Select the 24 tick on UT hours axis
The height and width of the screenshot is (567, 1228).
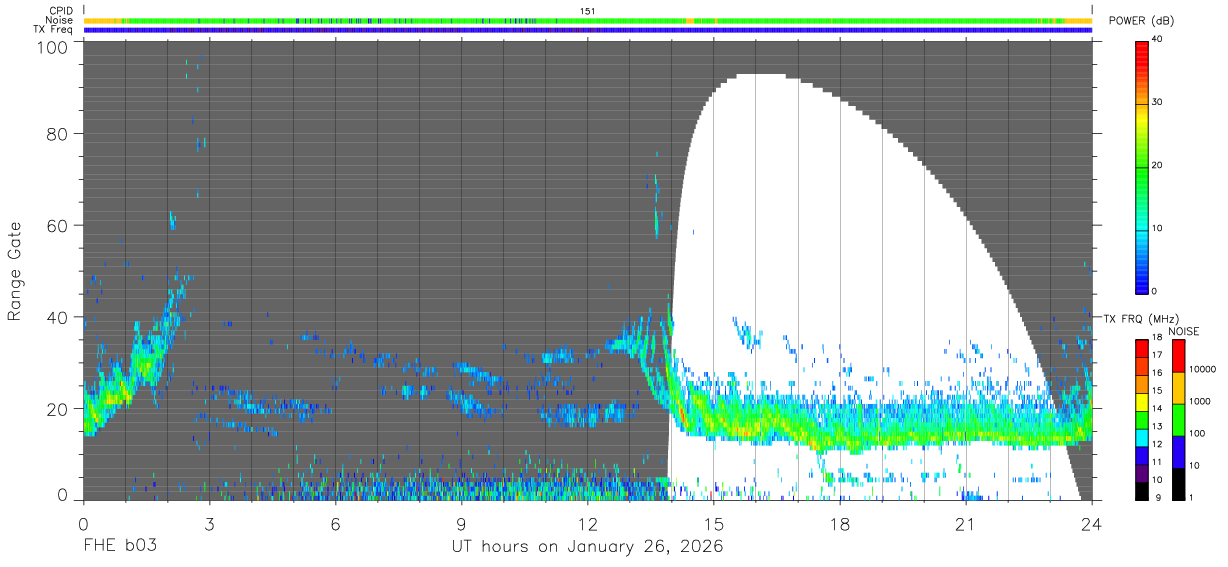pos(1092,524)
